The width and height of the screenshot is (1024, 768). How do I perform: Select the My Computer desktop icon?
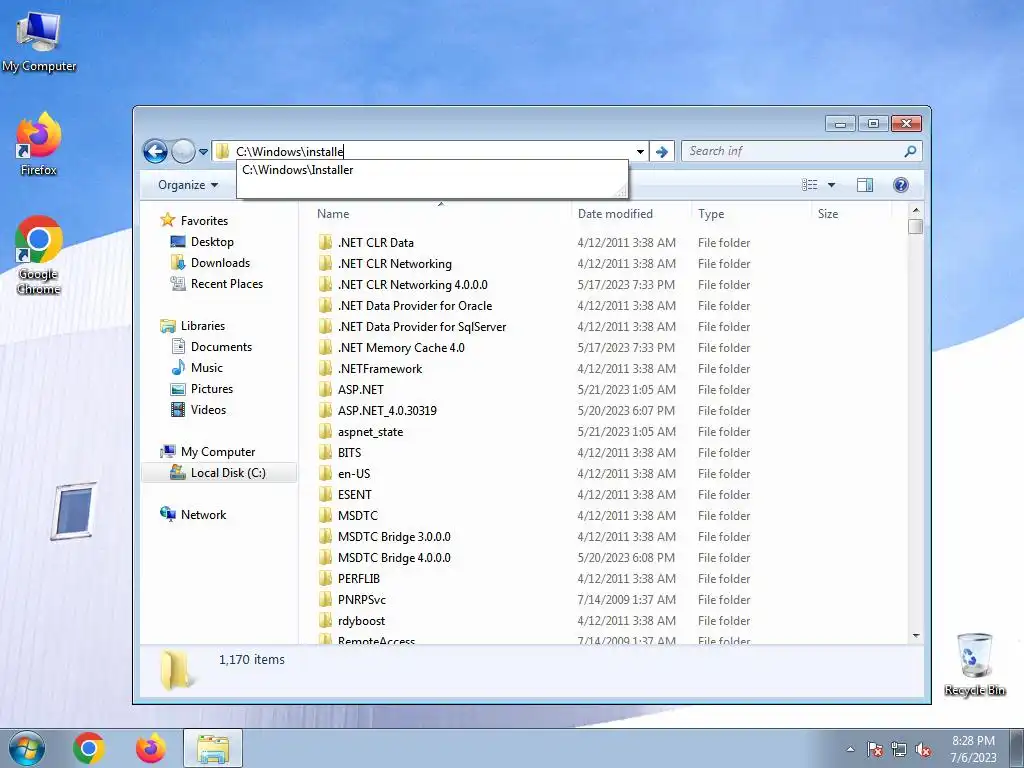click(39, 42)
